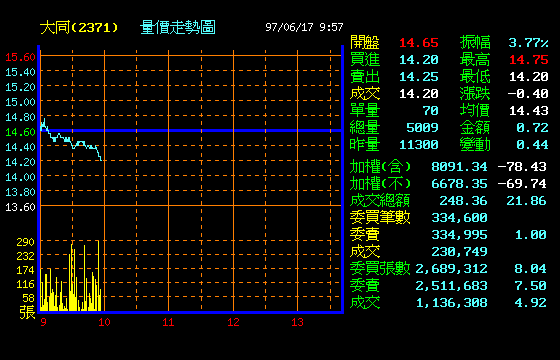Screen dimensions: 560x360
Task: Click the value 7.50
Action: pyautogui.click(x=530, y=286)
